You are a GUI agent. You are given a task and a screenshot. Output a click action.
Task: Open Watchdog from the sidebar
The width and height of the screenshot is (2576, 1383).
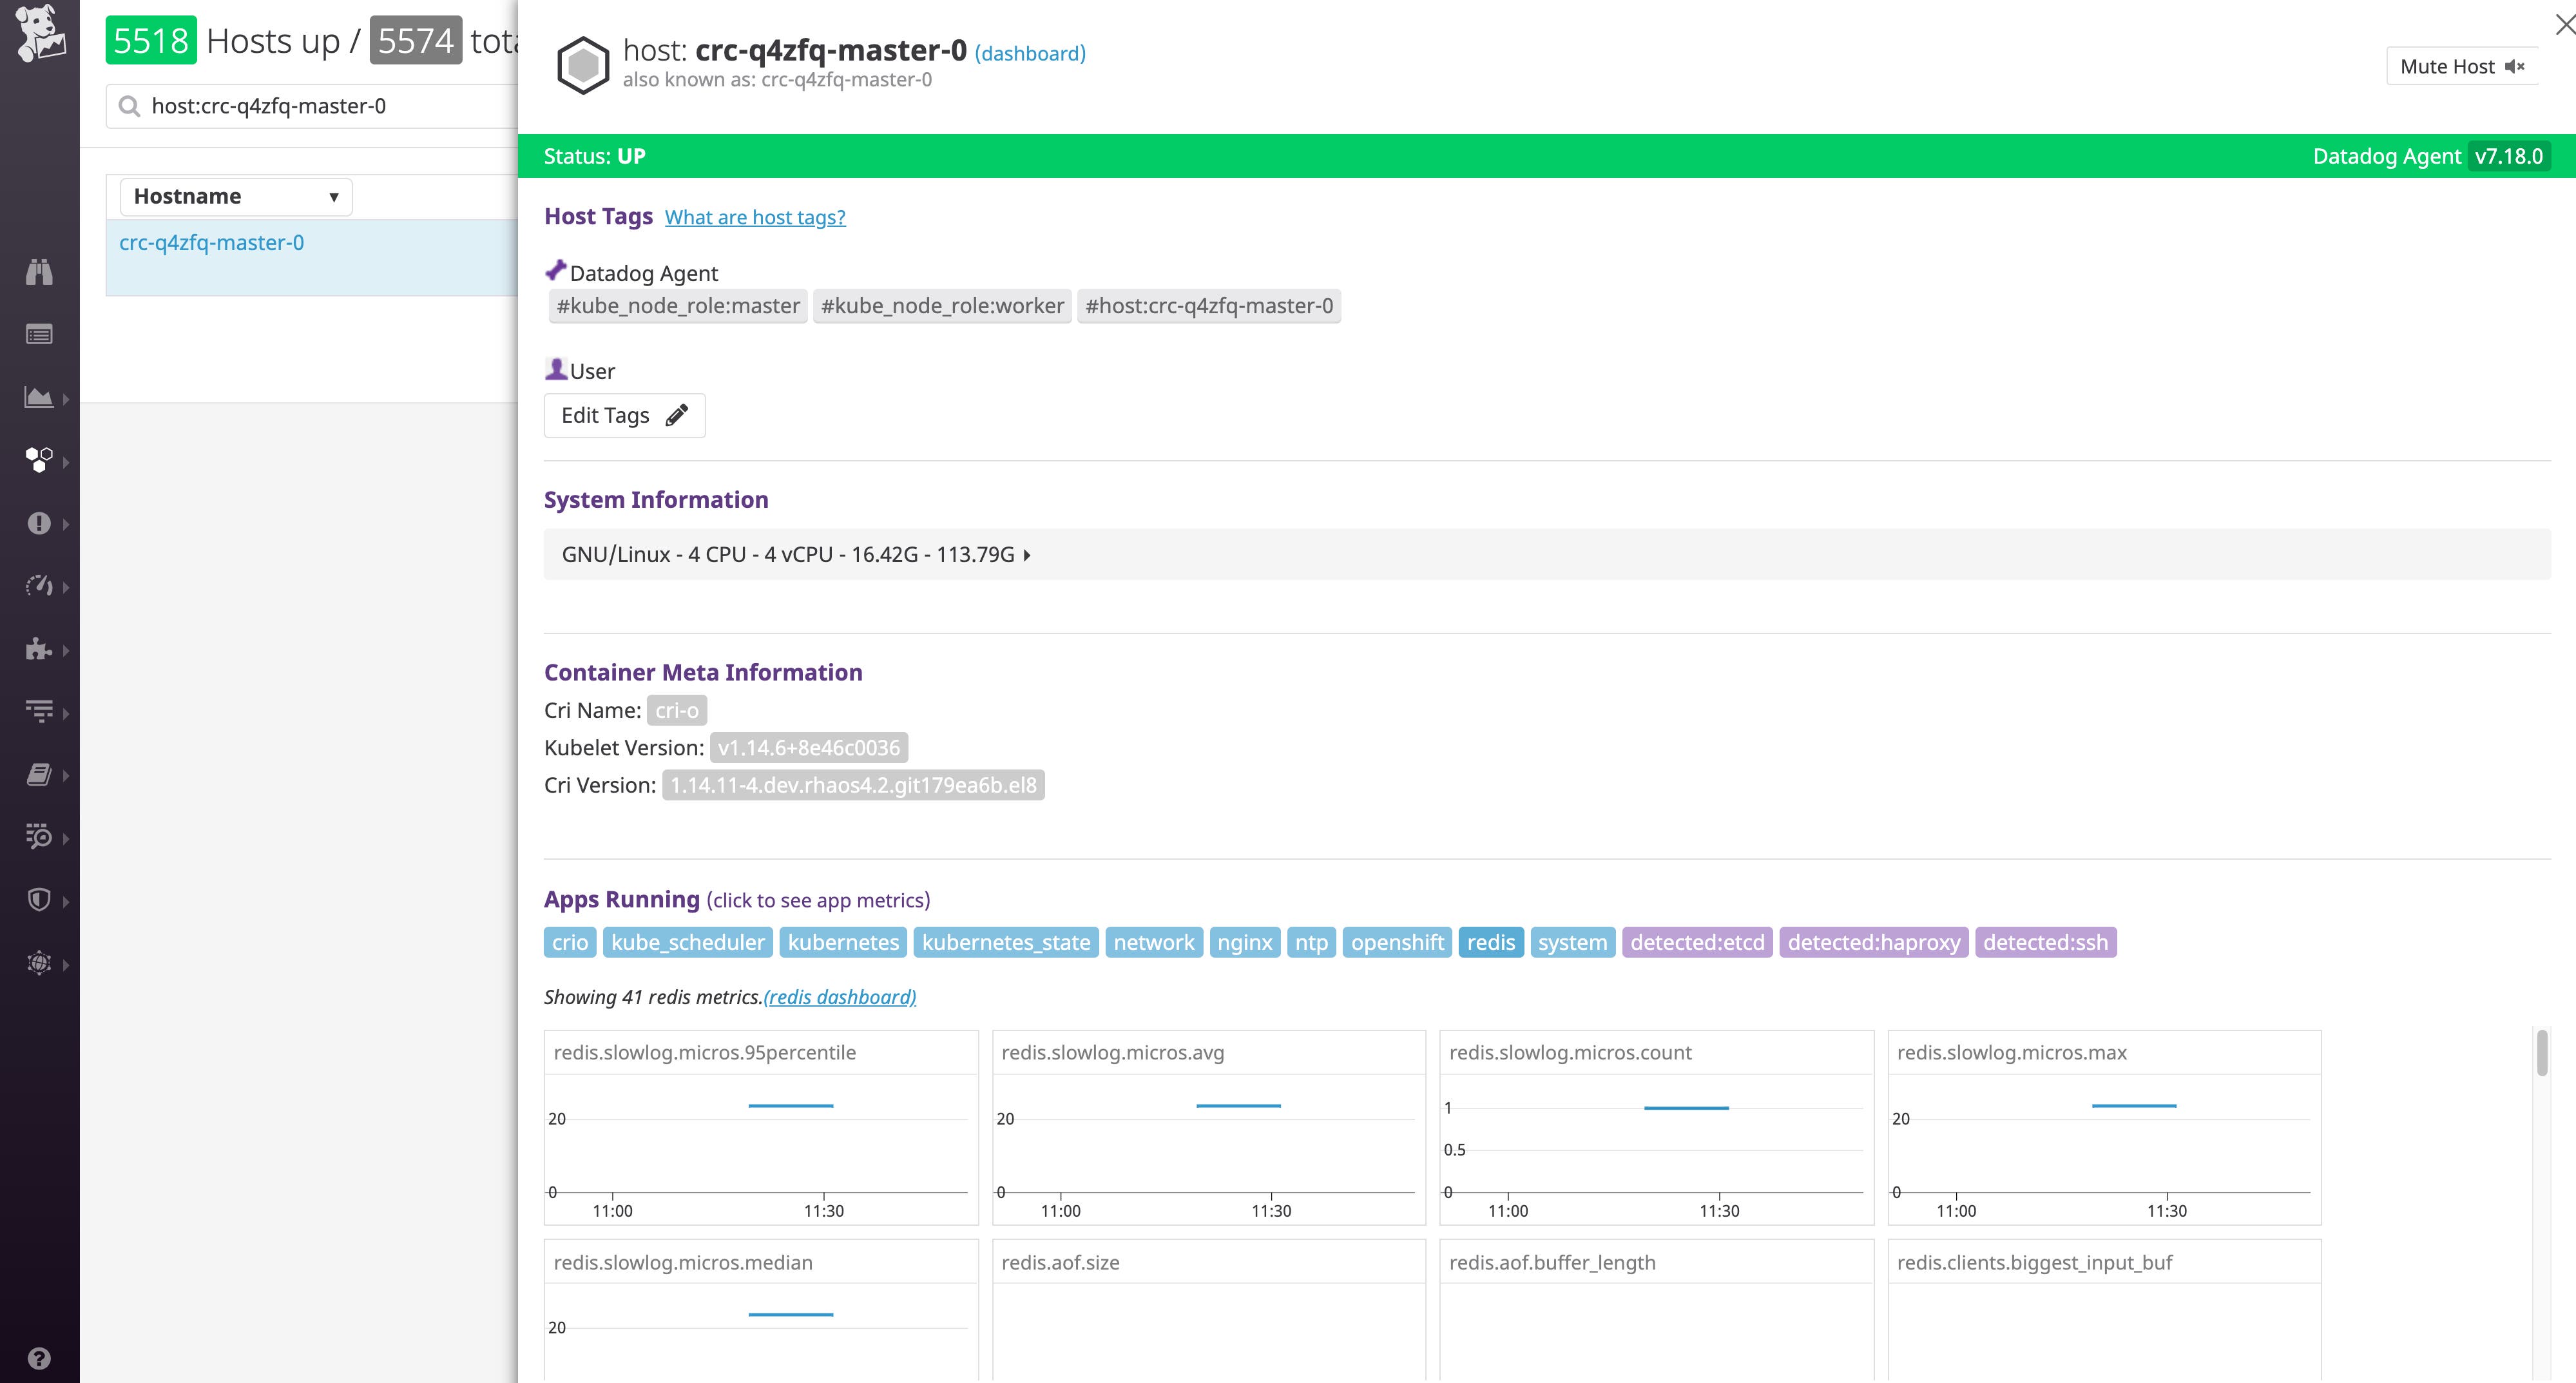tap(38, 271)
